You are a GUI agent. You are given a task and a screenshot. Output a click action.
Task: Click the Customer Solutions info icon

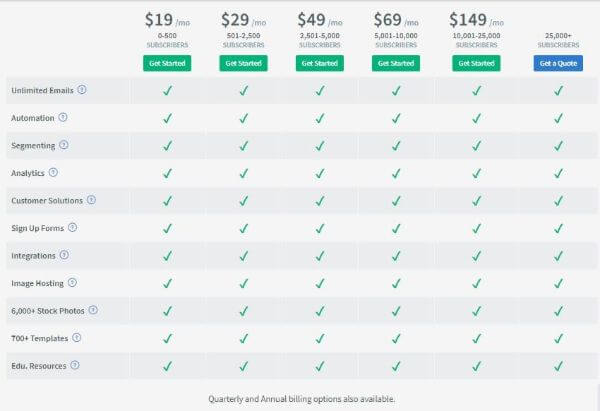[91, 200]
